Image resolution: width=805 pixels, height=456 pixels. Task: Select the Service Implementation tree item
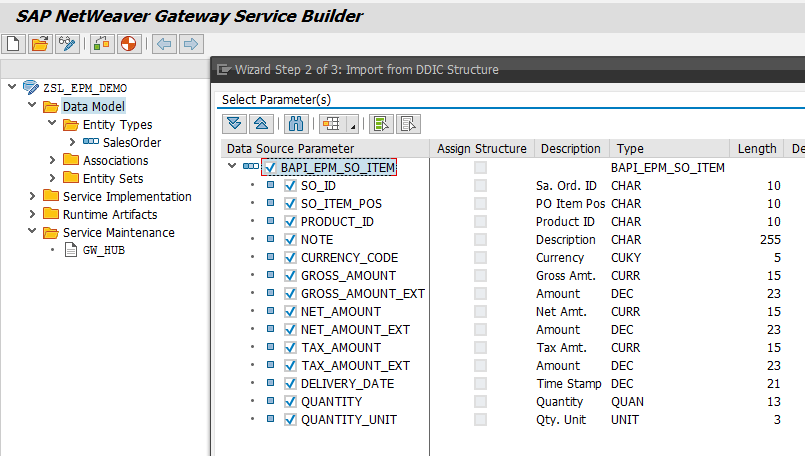click(x=127, y=196)
